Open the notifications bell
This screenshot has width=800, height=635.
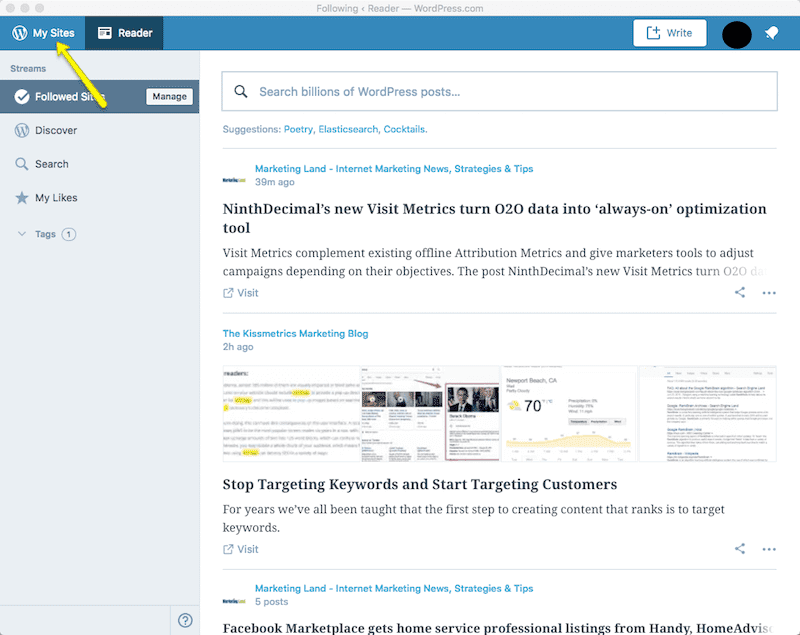(771, 33)
